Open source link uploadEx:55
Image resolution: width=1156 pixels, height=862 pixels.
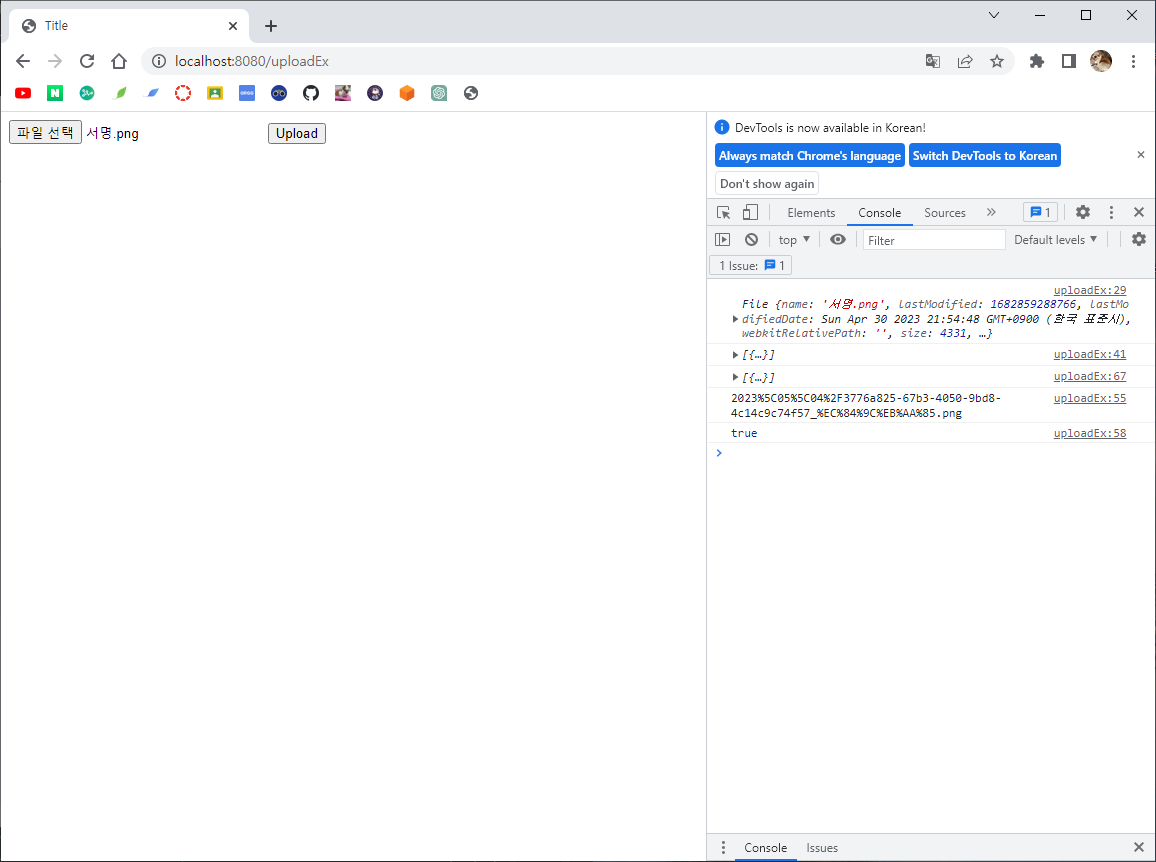[1090, 398]
